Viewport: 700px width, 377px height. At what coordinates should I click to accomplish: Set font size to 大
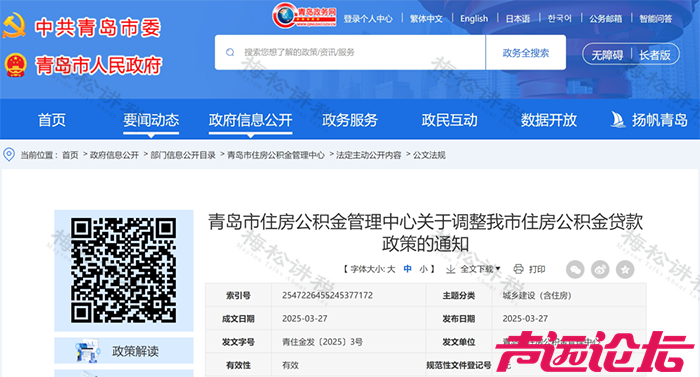[x=391, y=269]
